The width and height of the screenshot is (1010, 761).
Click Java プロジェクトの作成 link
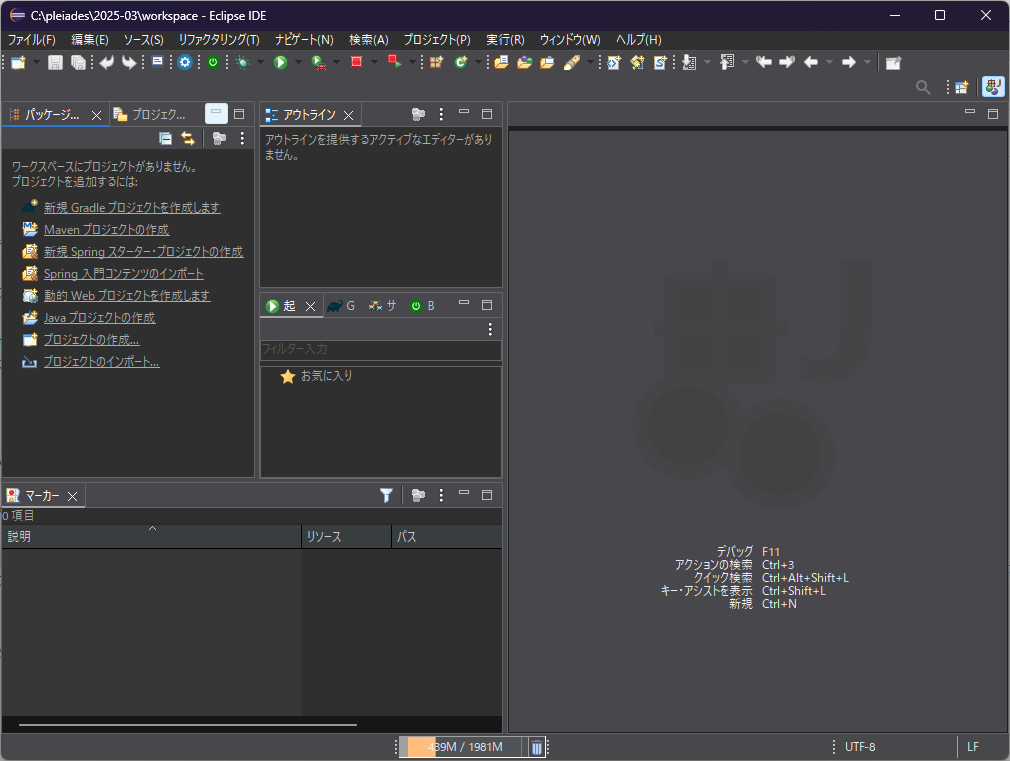click(x=100, y=318)
